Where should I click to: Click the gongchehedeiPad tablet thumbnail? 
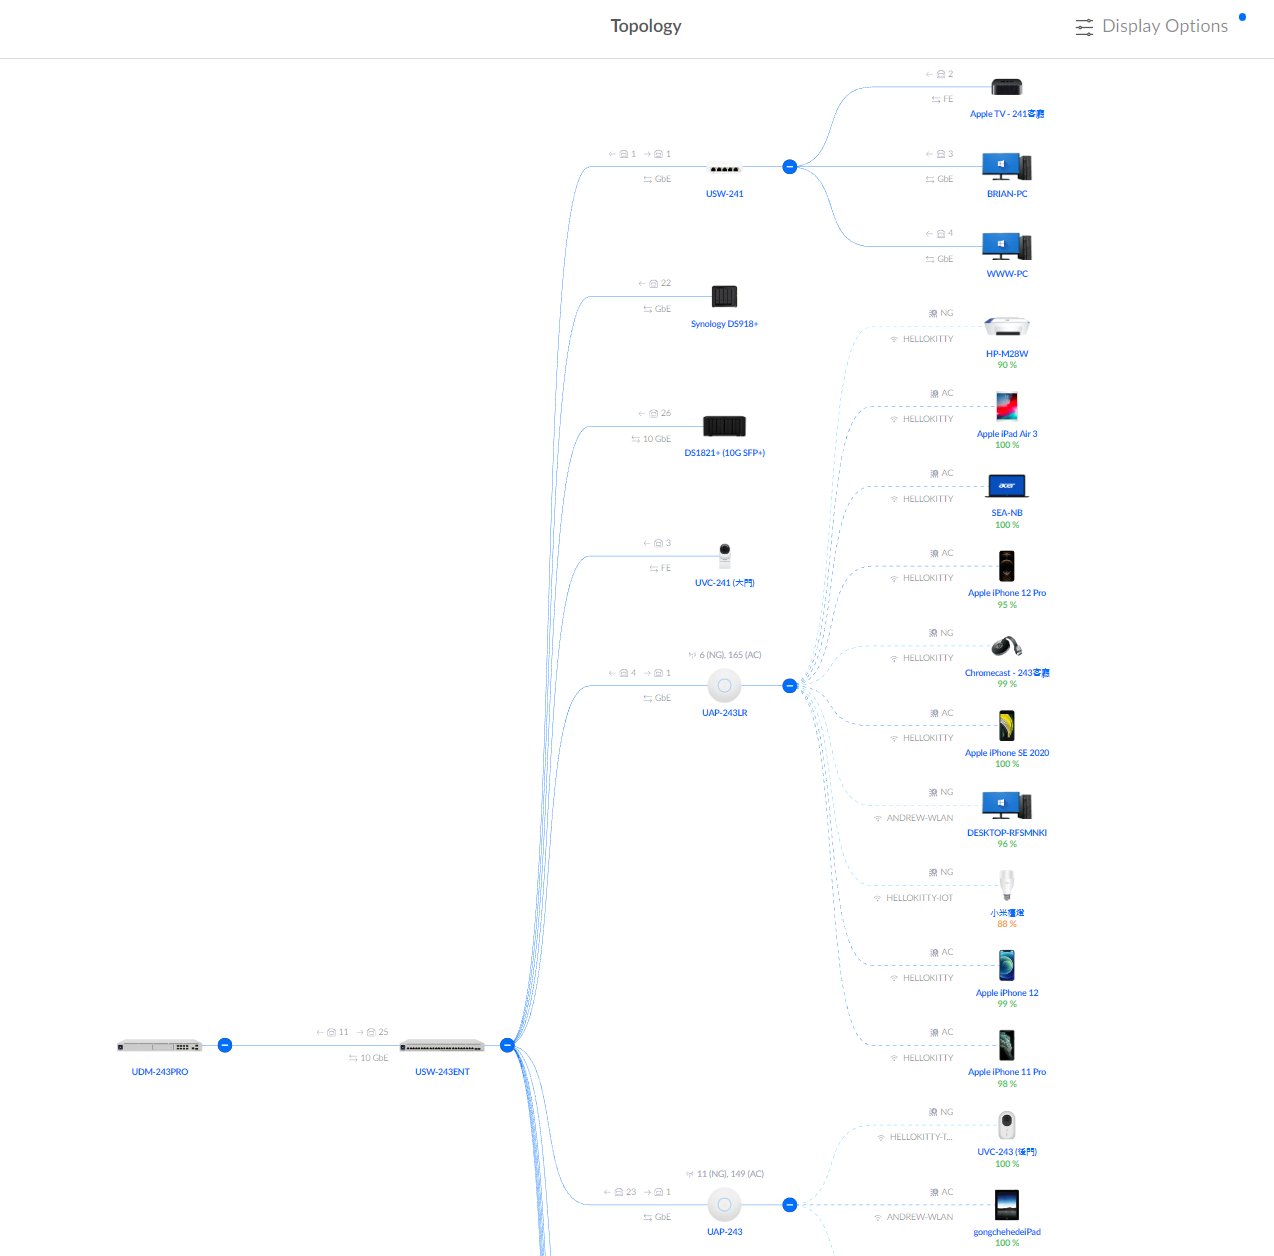[x=1006, y=1205]
